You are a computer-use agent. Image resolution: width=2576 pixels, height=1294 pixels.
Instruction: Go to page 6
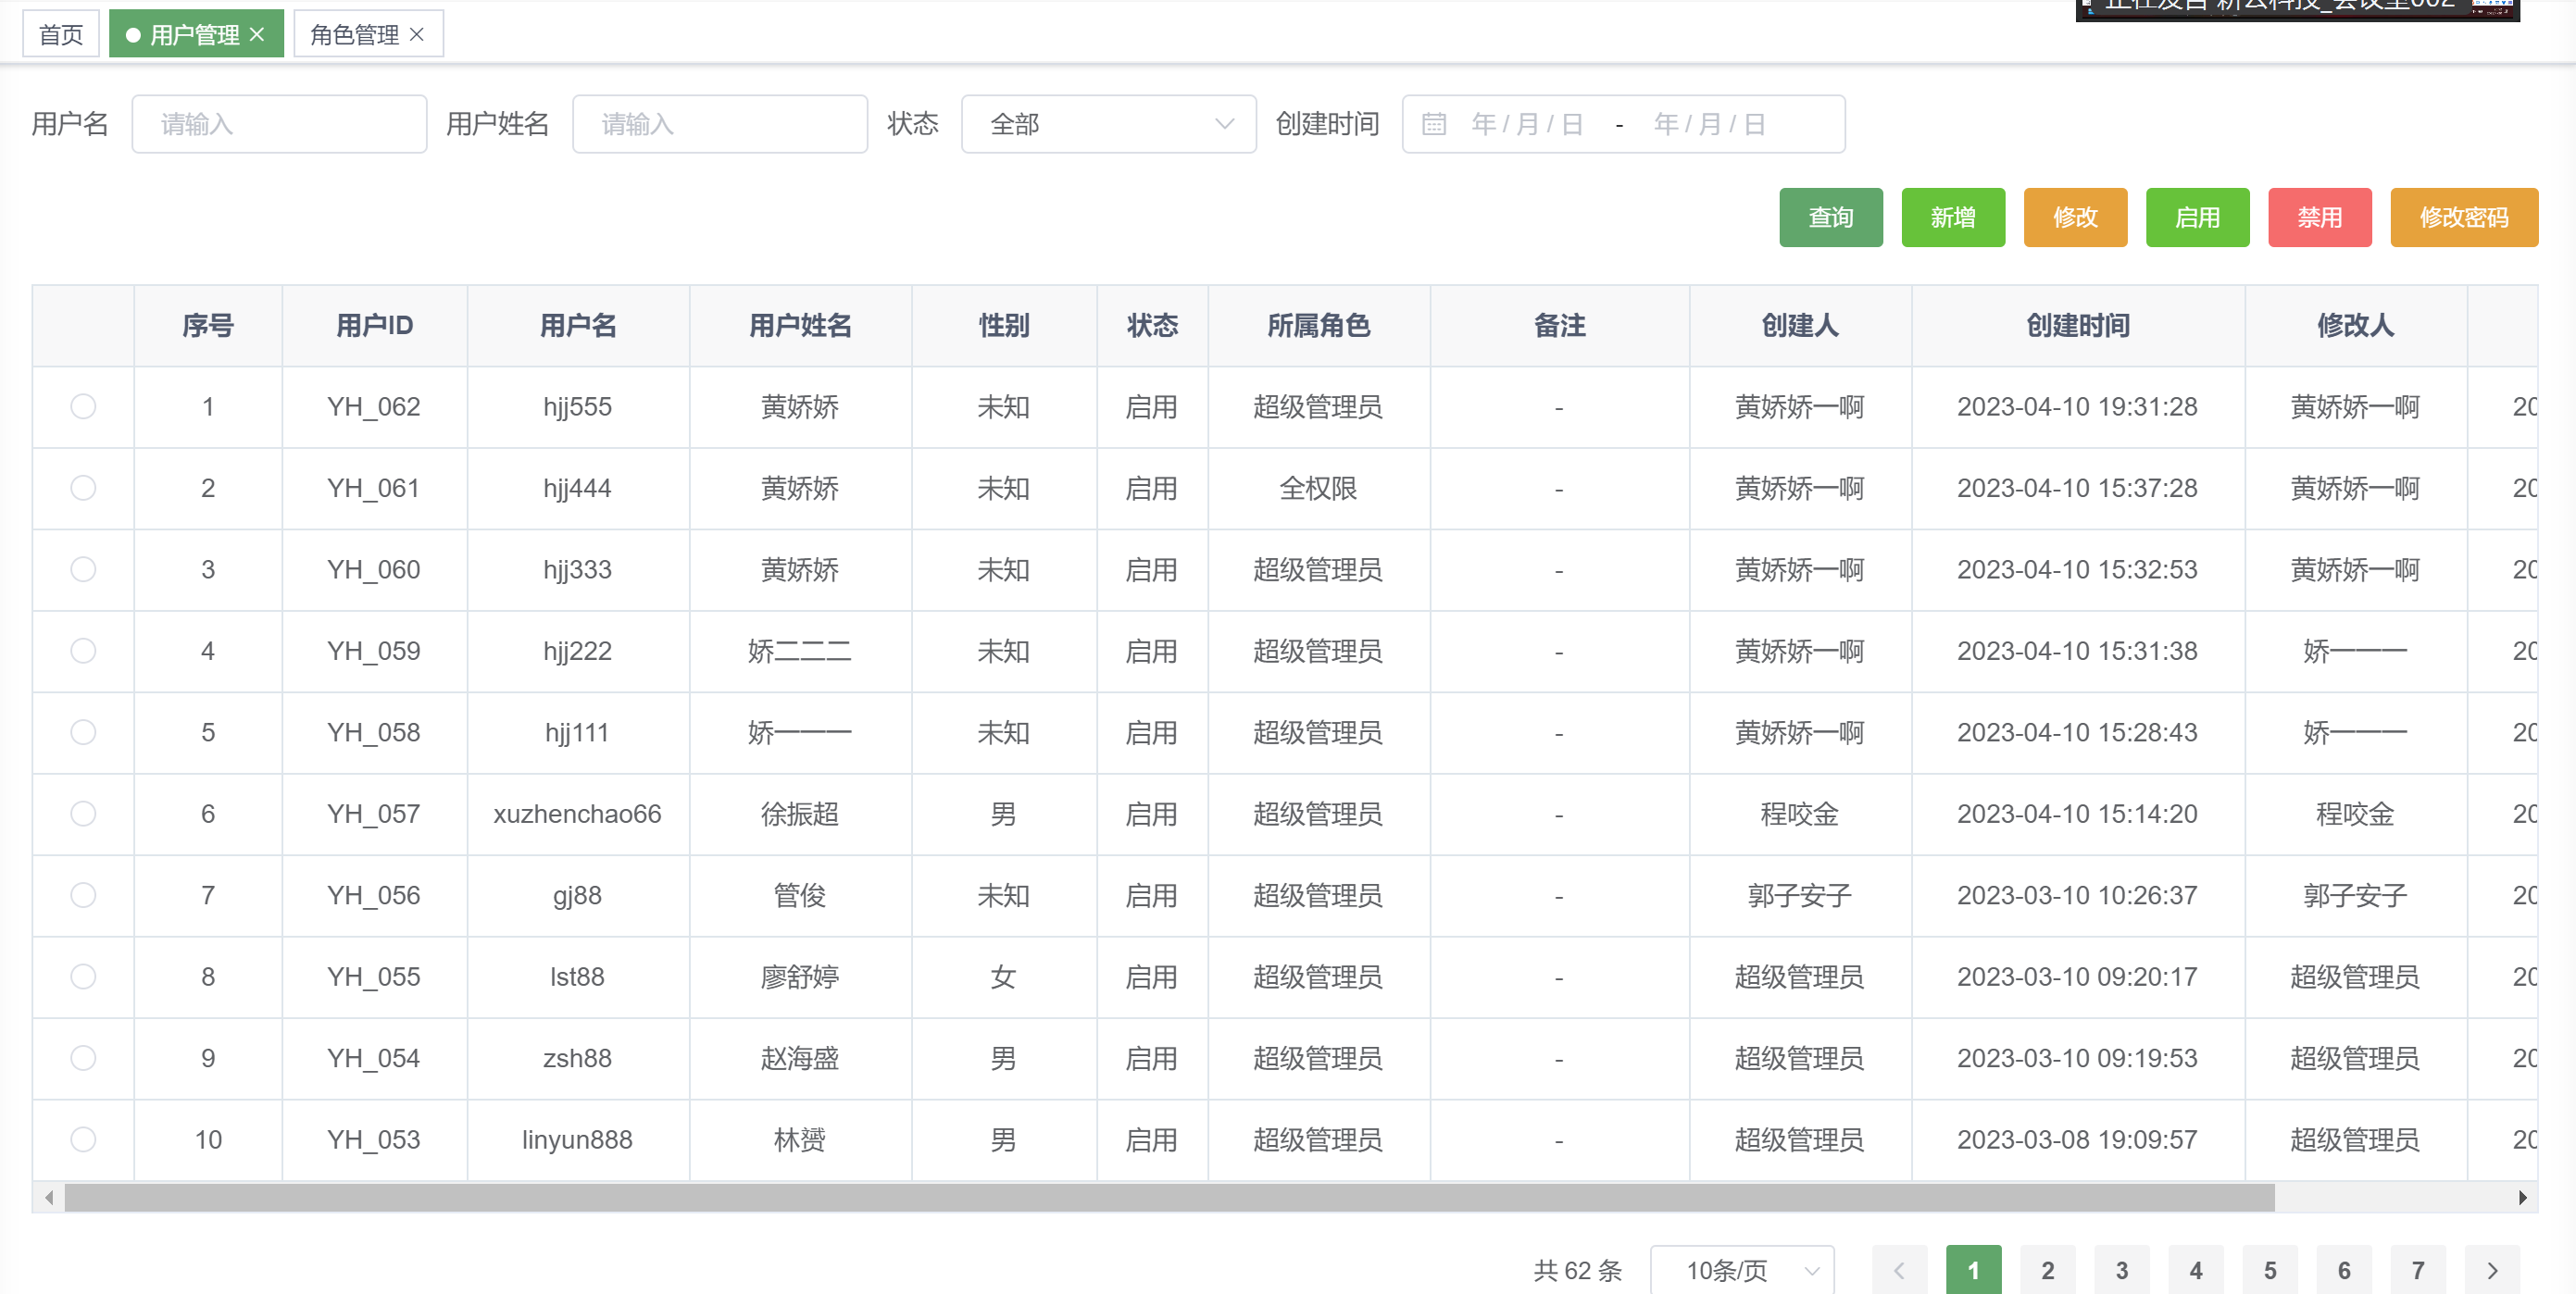click(x=2344, y=1270)
